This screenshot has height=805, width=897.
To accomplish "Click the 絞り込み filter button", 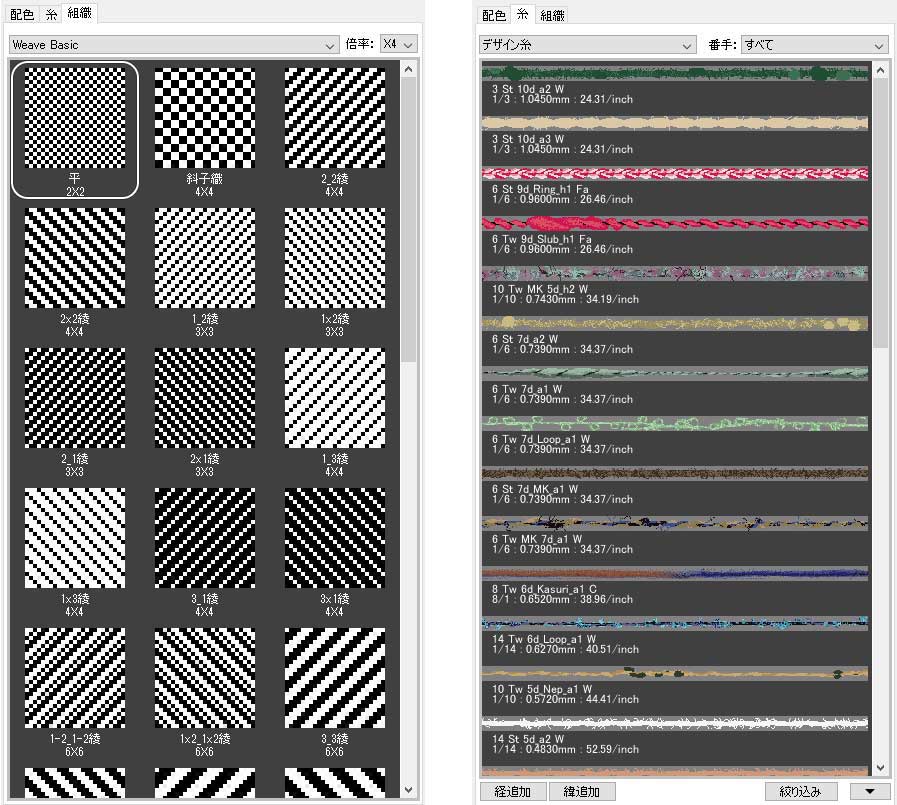I will pos(801,791).
